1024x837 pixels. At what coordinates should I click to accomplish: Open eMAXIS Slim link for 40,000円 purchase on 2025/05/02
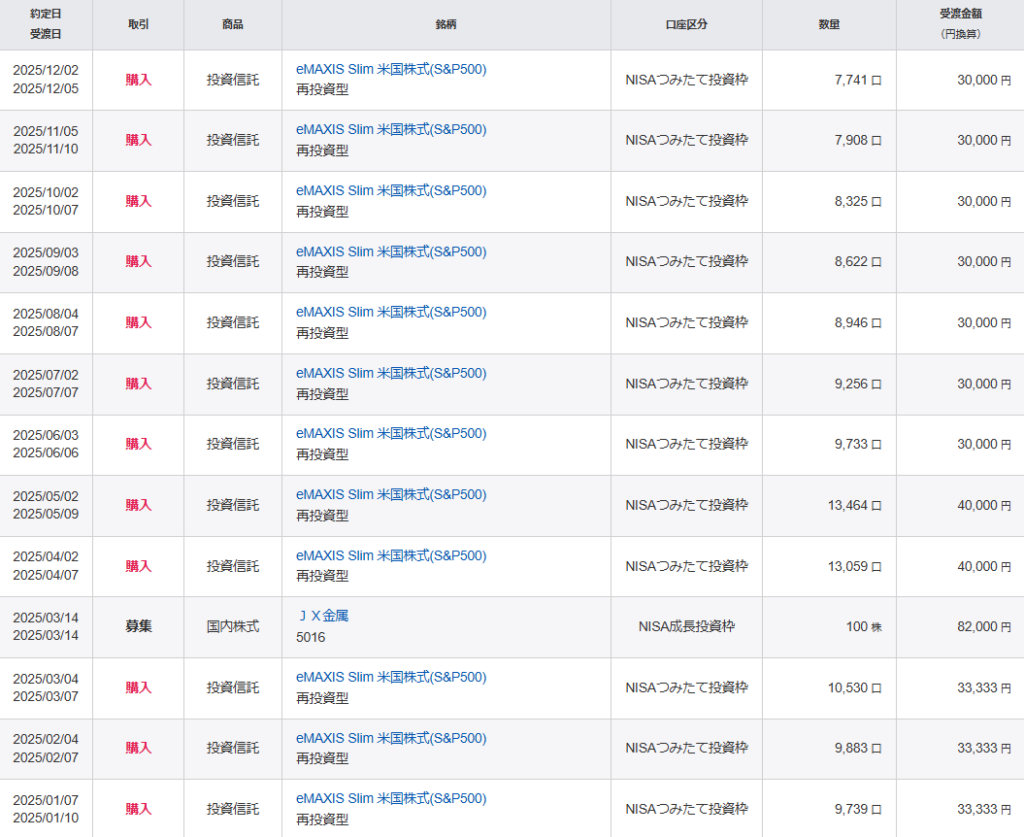coord(391,494)
